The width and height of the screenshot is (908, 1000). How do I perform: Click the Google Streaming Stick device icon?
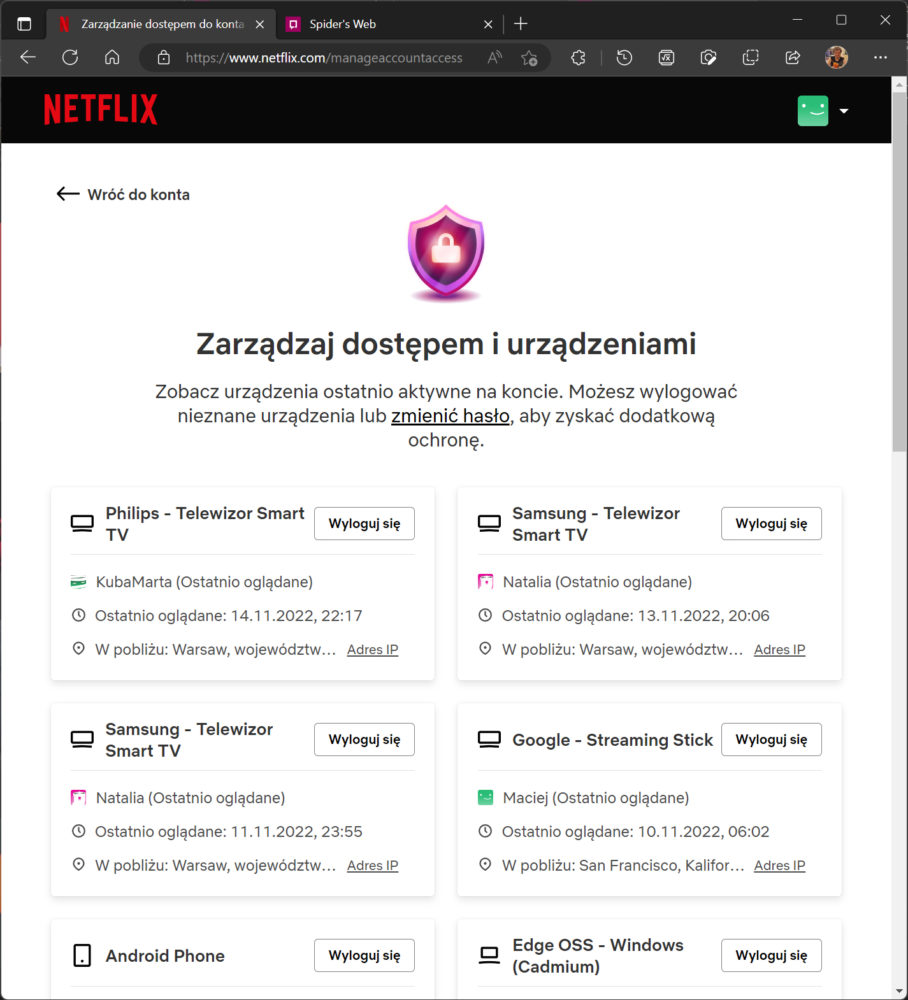[489, 740]
